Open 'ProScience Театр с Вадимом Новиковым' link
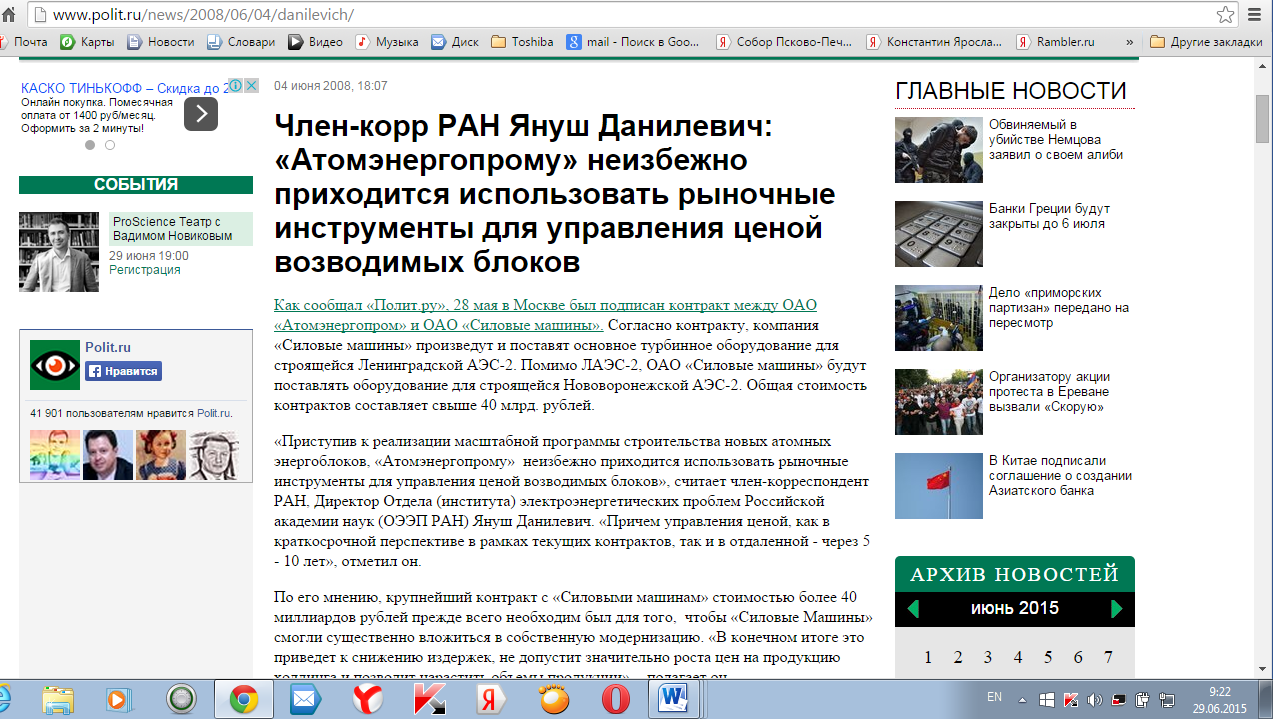This screenshot has height=719, width=1273. (172, 229)
